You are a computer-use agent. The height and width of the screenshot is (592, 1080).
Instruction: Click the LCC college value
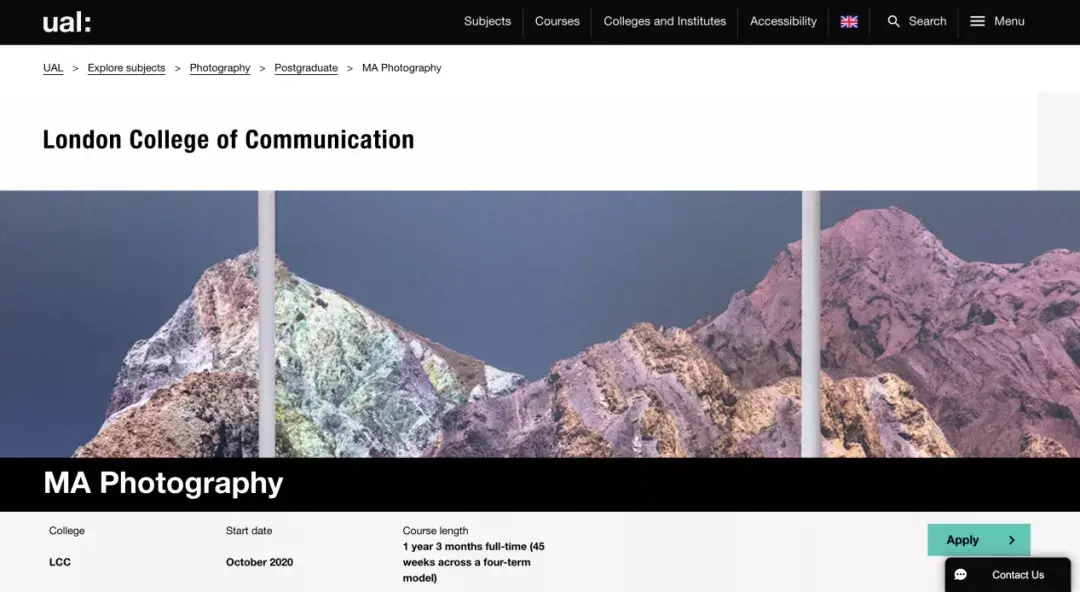[x=60, y=562]
